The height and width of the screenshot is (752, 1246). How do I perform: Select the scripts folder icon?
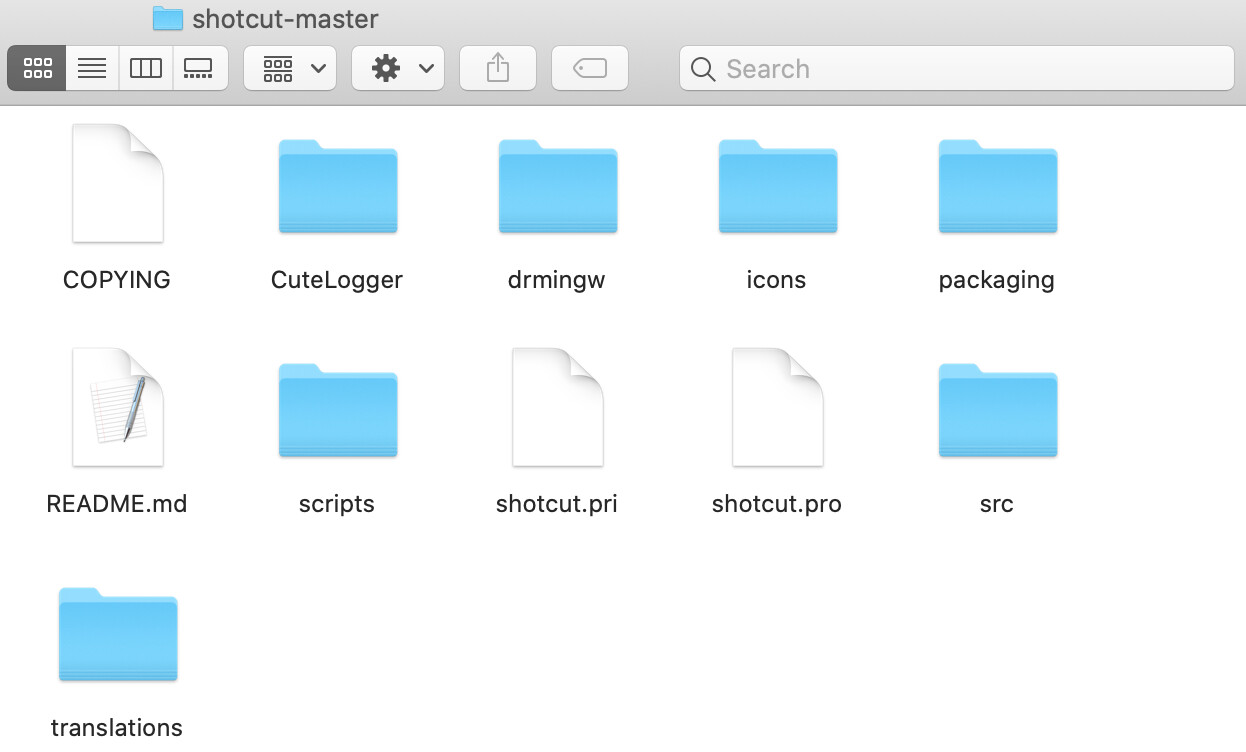338,411
